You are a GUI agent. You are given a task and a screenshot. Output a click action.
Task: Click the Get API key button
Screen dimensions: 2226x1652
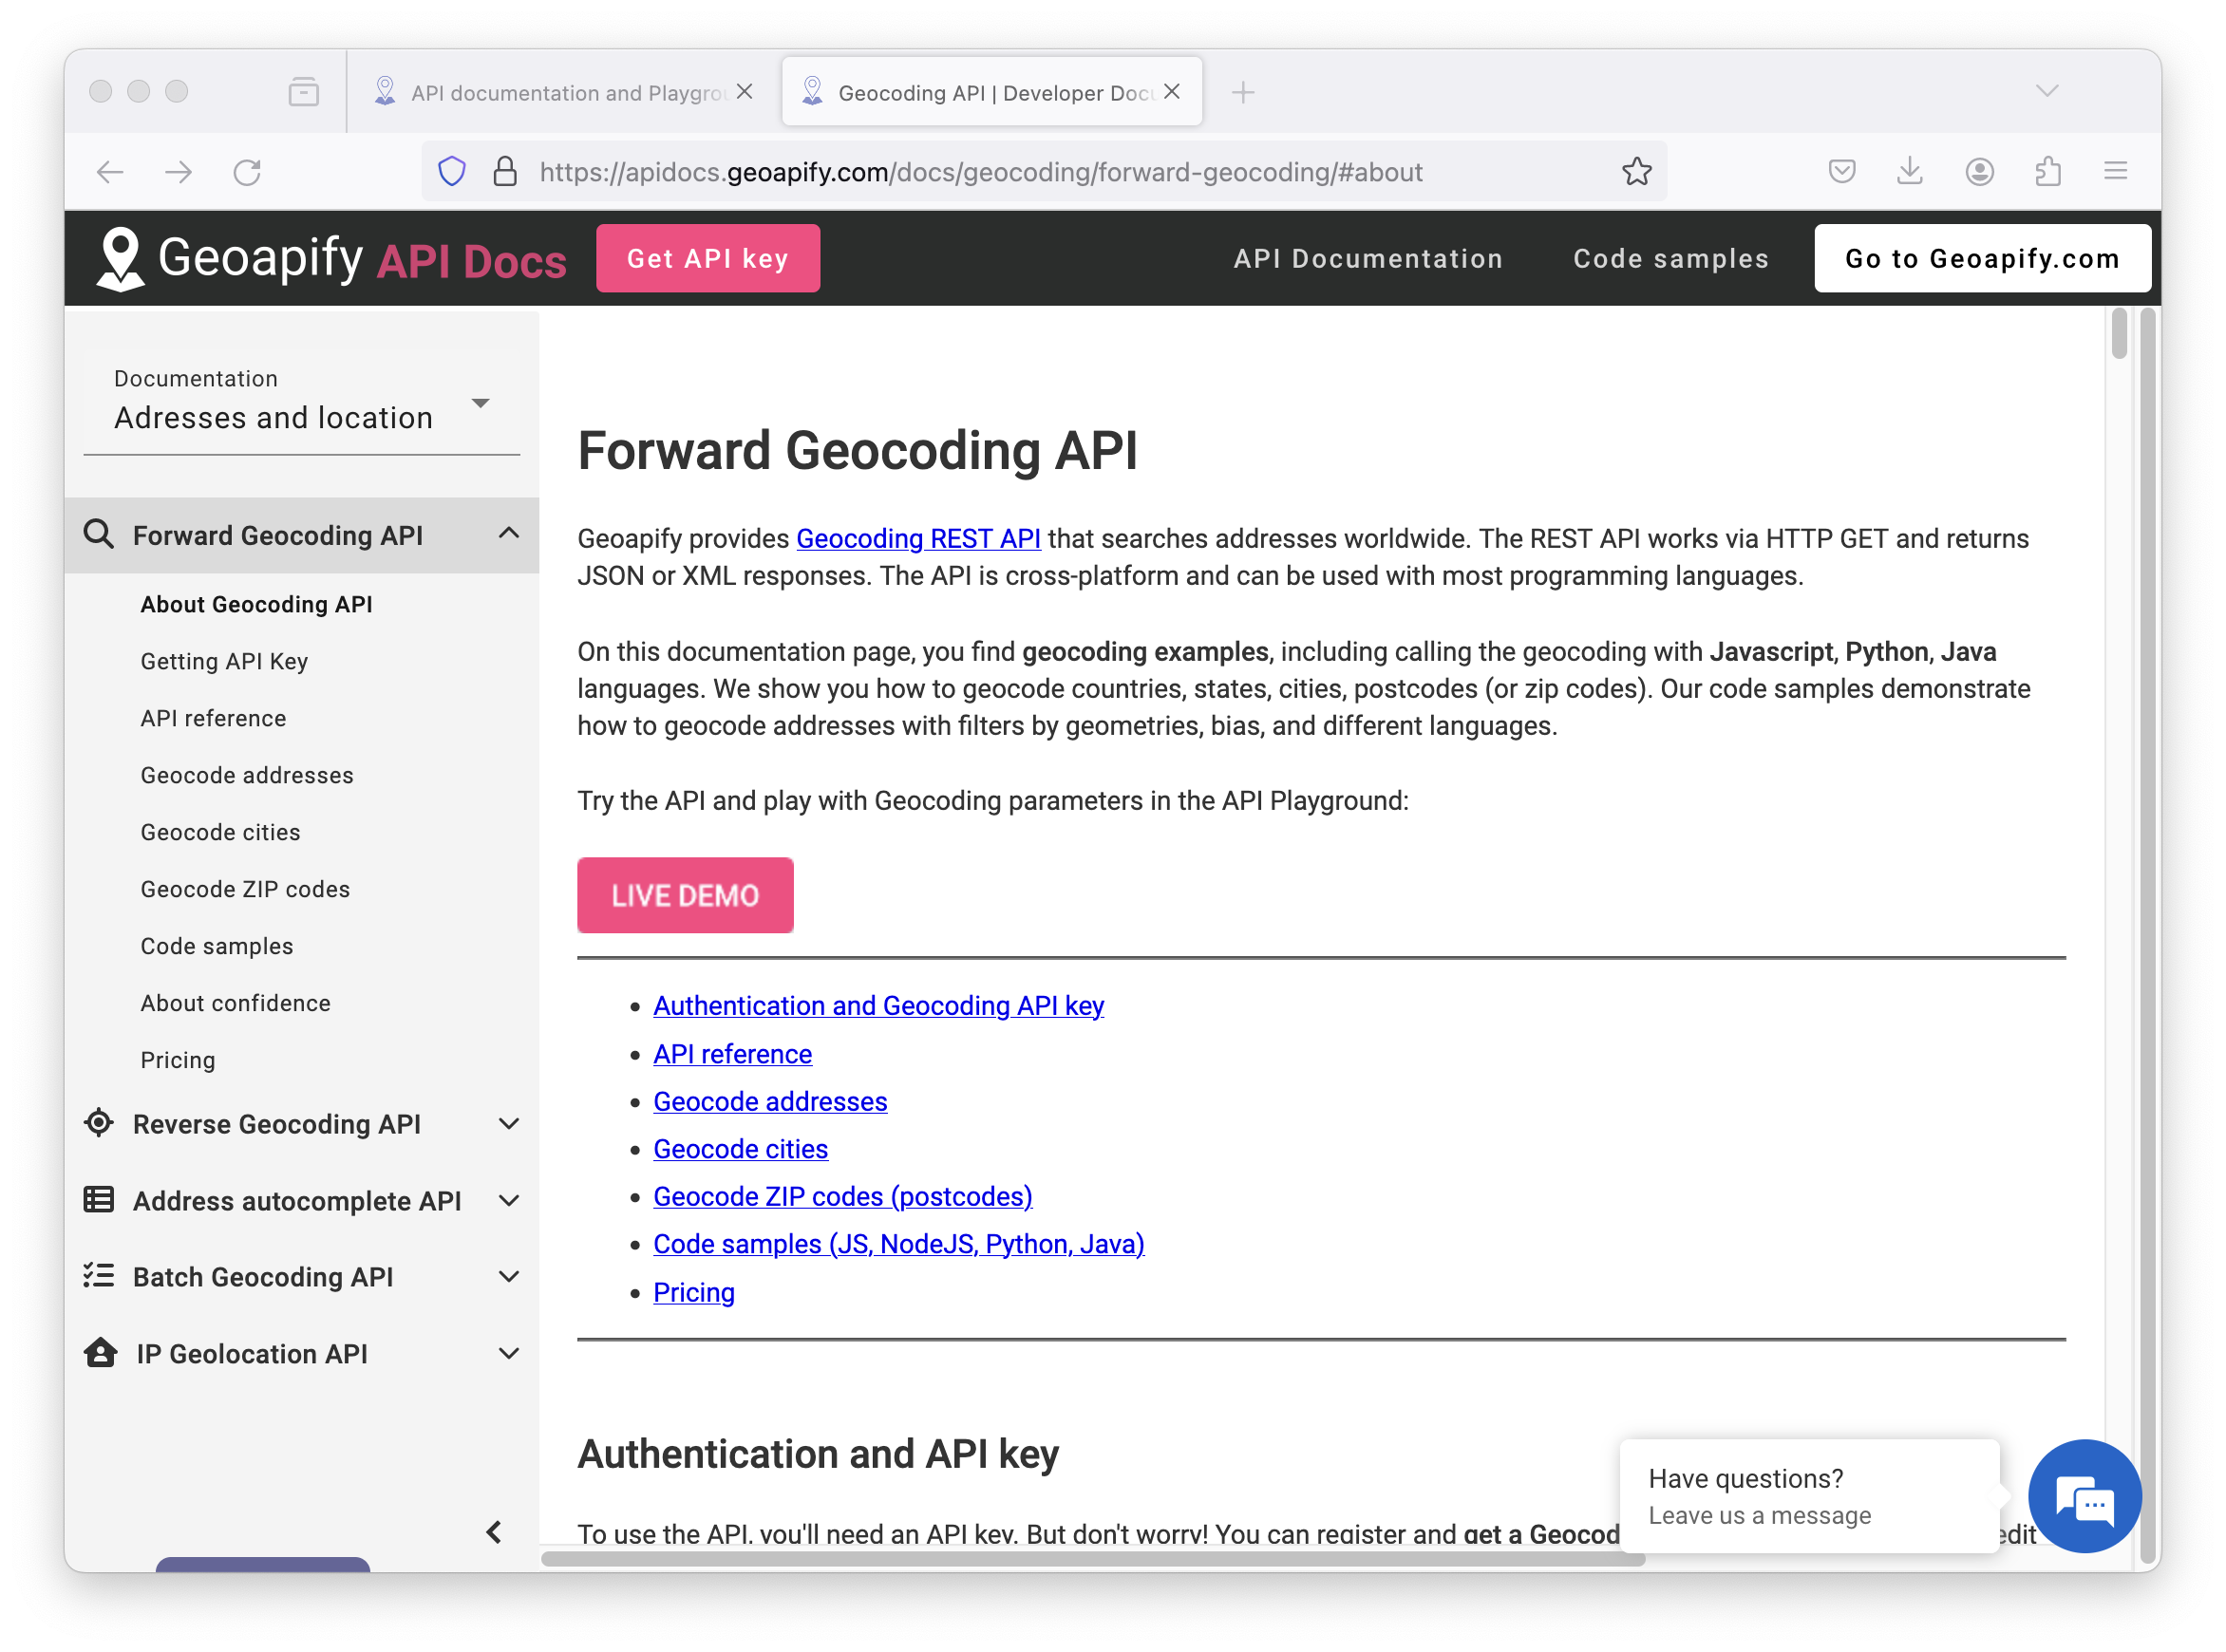tap(708, 259)
